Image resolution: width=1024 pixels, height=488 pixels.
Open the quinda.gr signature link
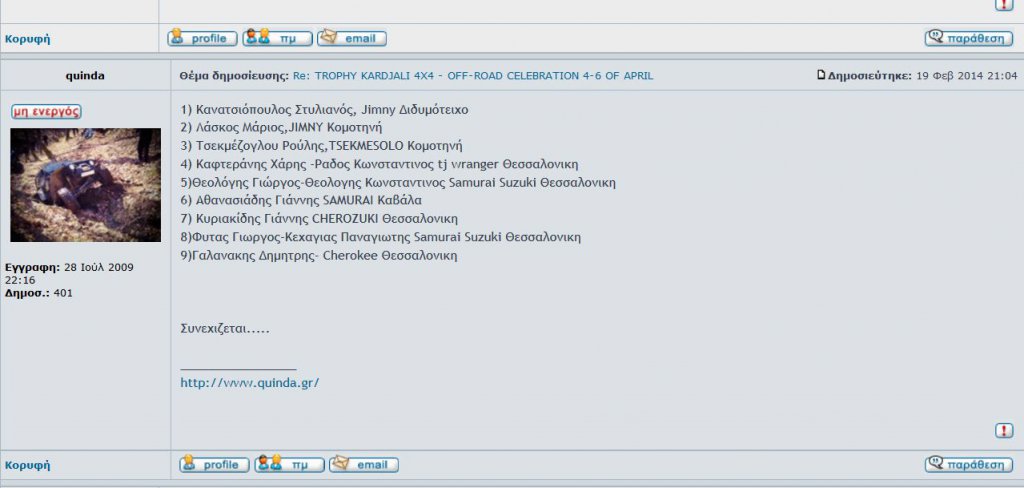click(249, 383)
